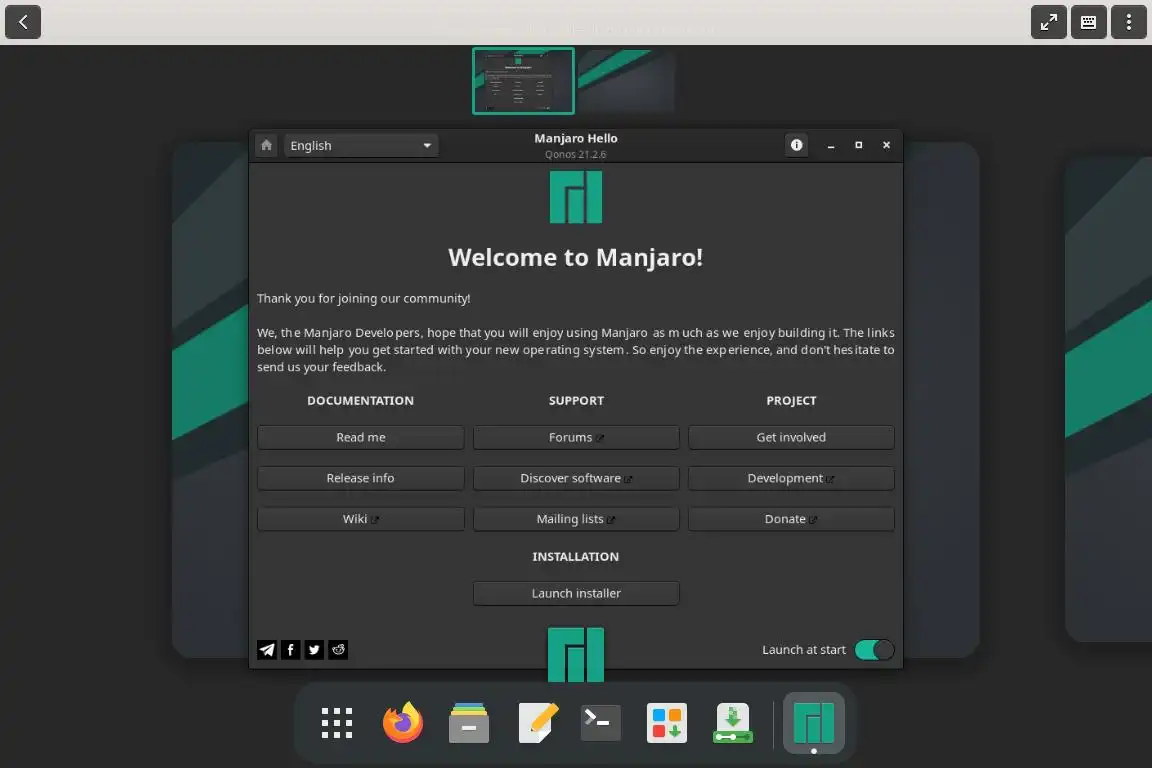
Task: Open the file manager from the dock
Action: pyautogui.click(x=469, y=723)
